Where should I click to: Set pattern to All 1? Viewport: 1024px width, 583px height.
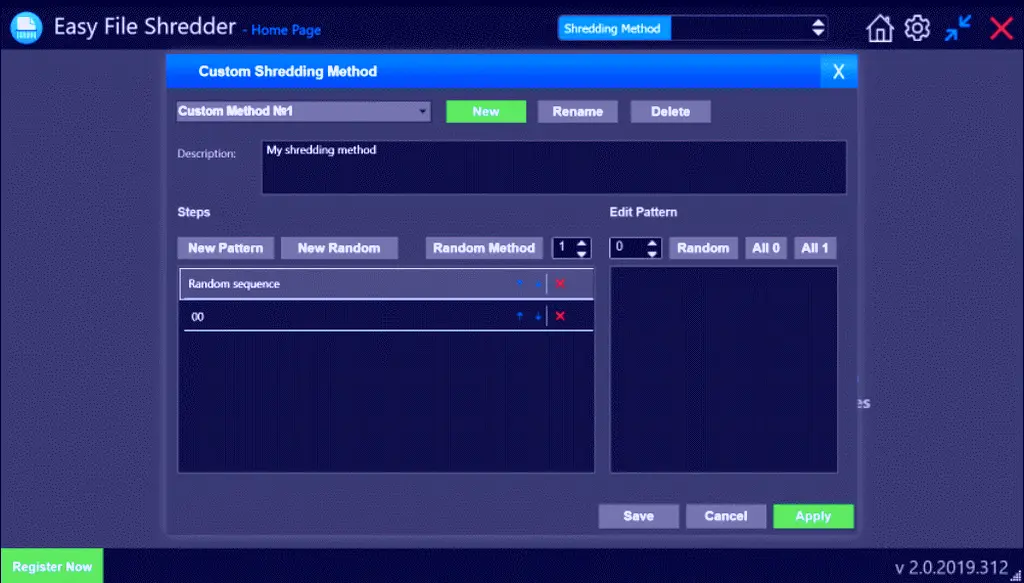[x=815, y=248]
